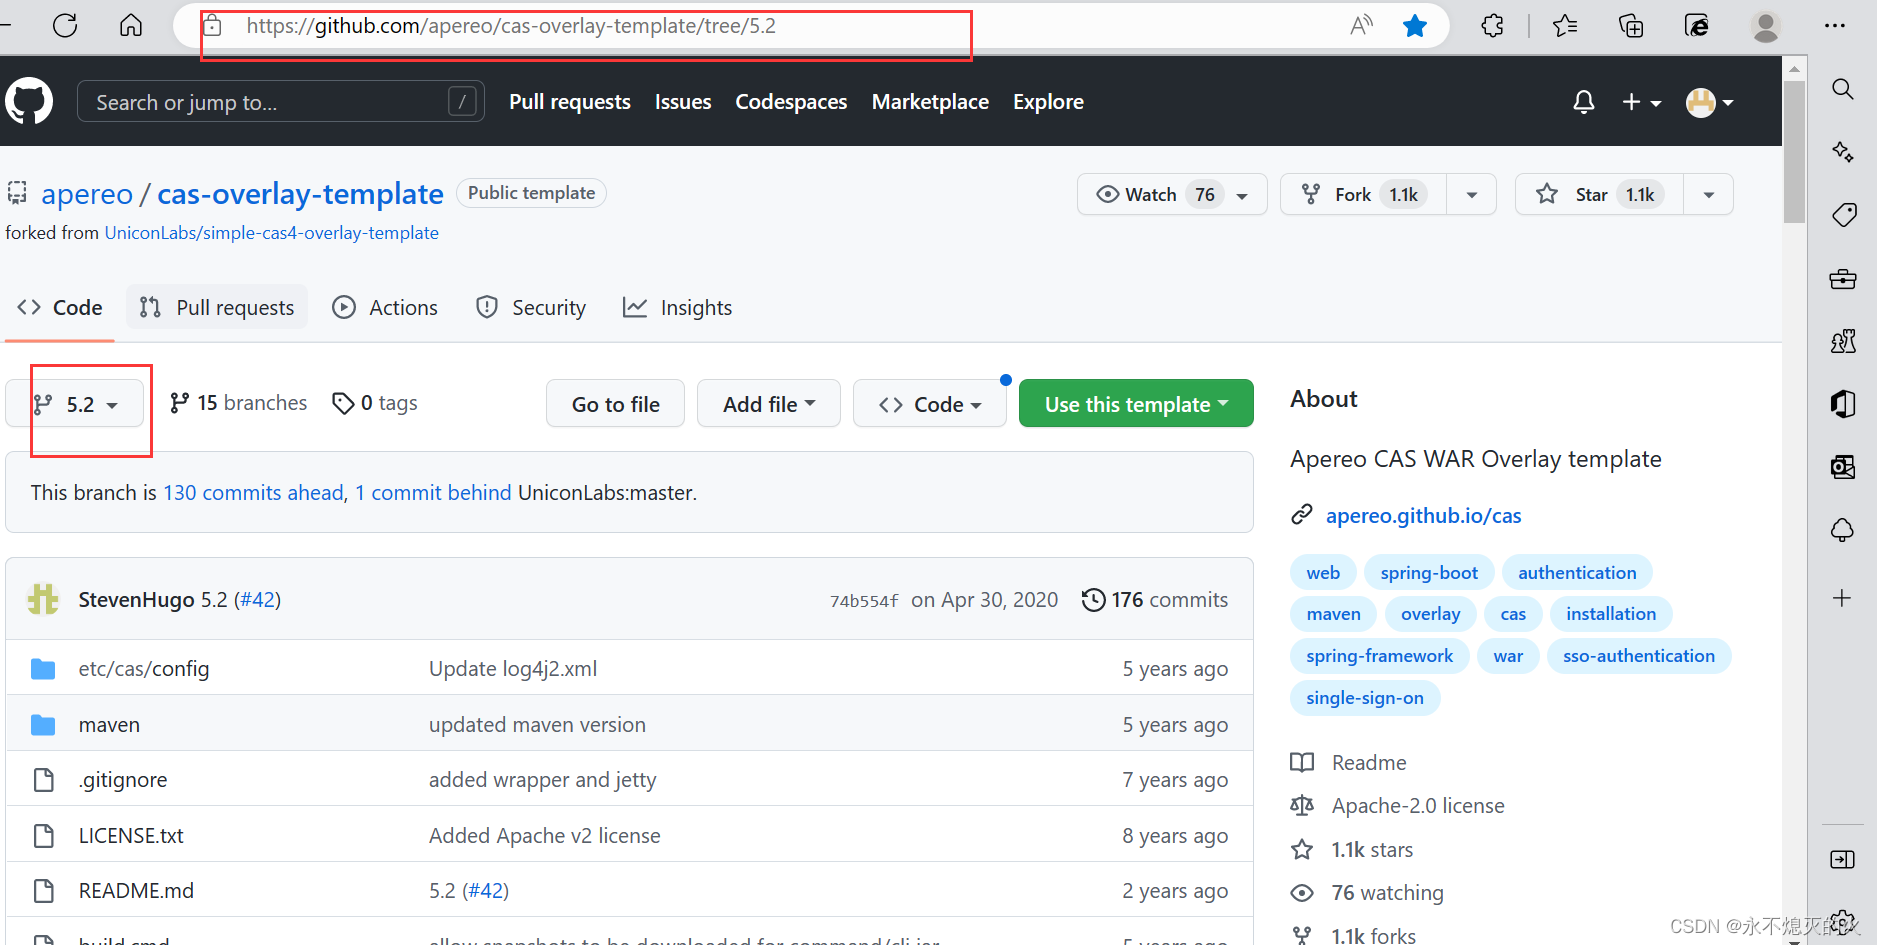Open commit hash 74b554f
Screen dimensions: 1877x945
[864, 600]
